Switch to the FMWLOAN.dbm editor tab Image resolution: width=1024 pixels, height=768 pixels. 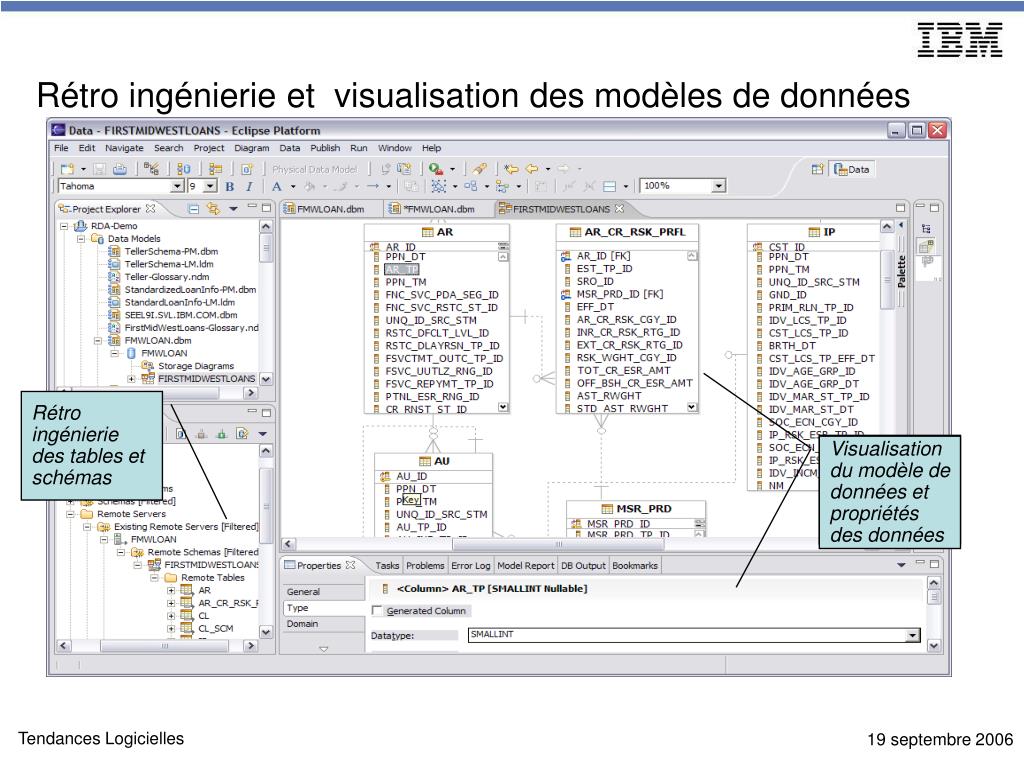(x=332, y=209)
